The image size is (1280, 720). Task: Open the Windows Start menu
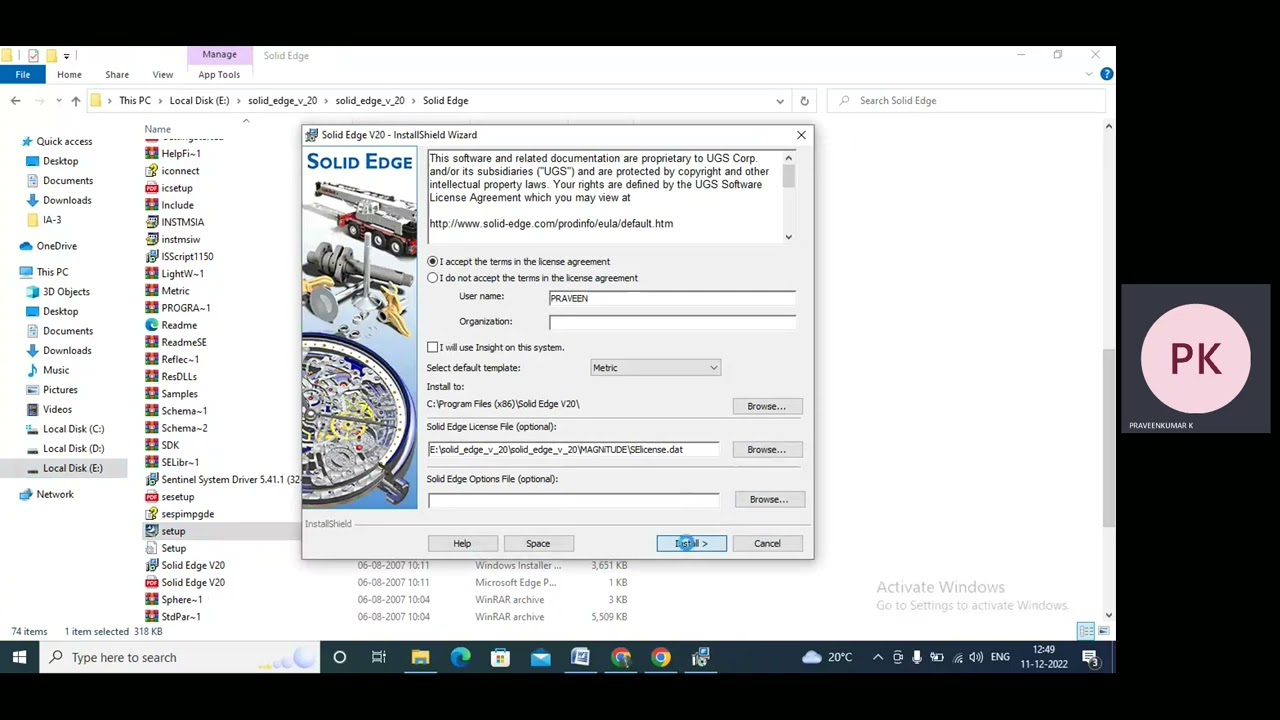(19, 657)
